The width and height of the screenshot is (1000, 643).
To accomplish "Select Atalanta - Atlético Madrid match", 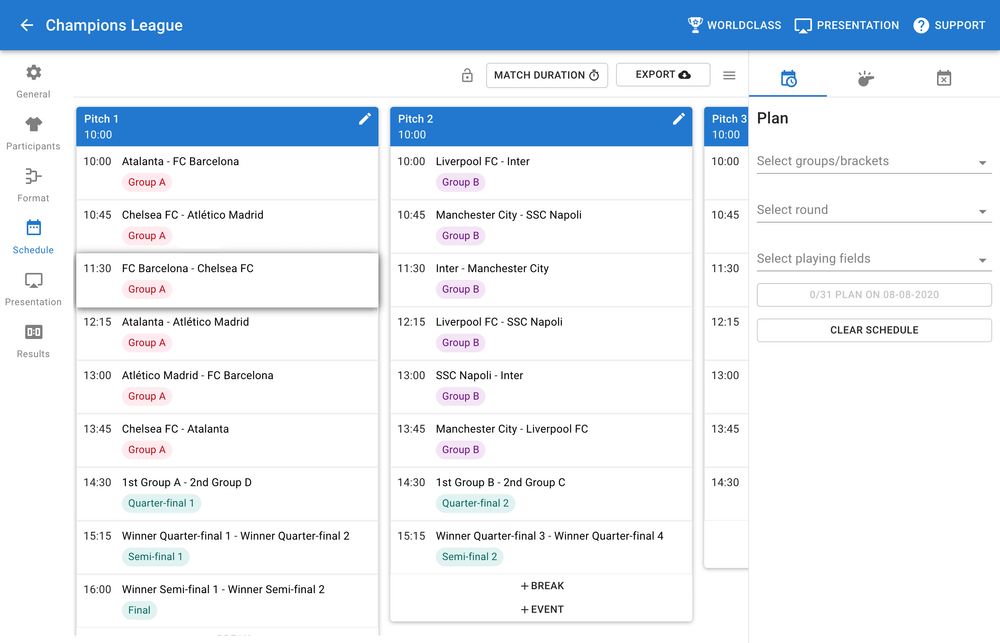I will point(227,334).
